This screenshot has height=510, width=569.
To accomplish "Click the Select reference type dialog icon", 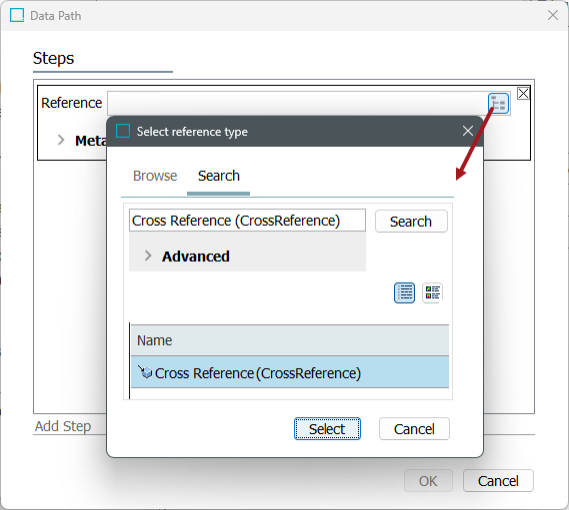I will coord(123,131).
